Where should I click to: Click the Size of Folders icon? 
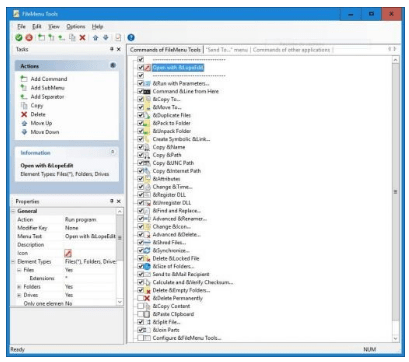coord(147,266)
